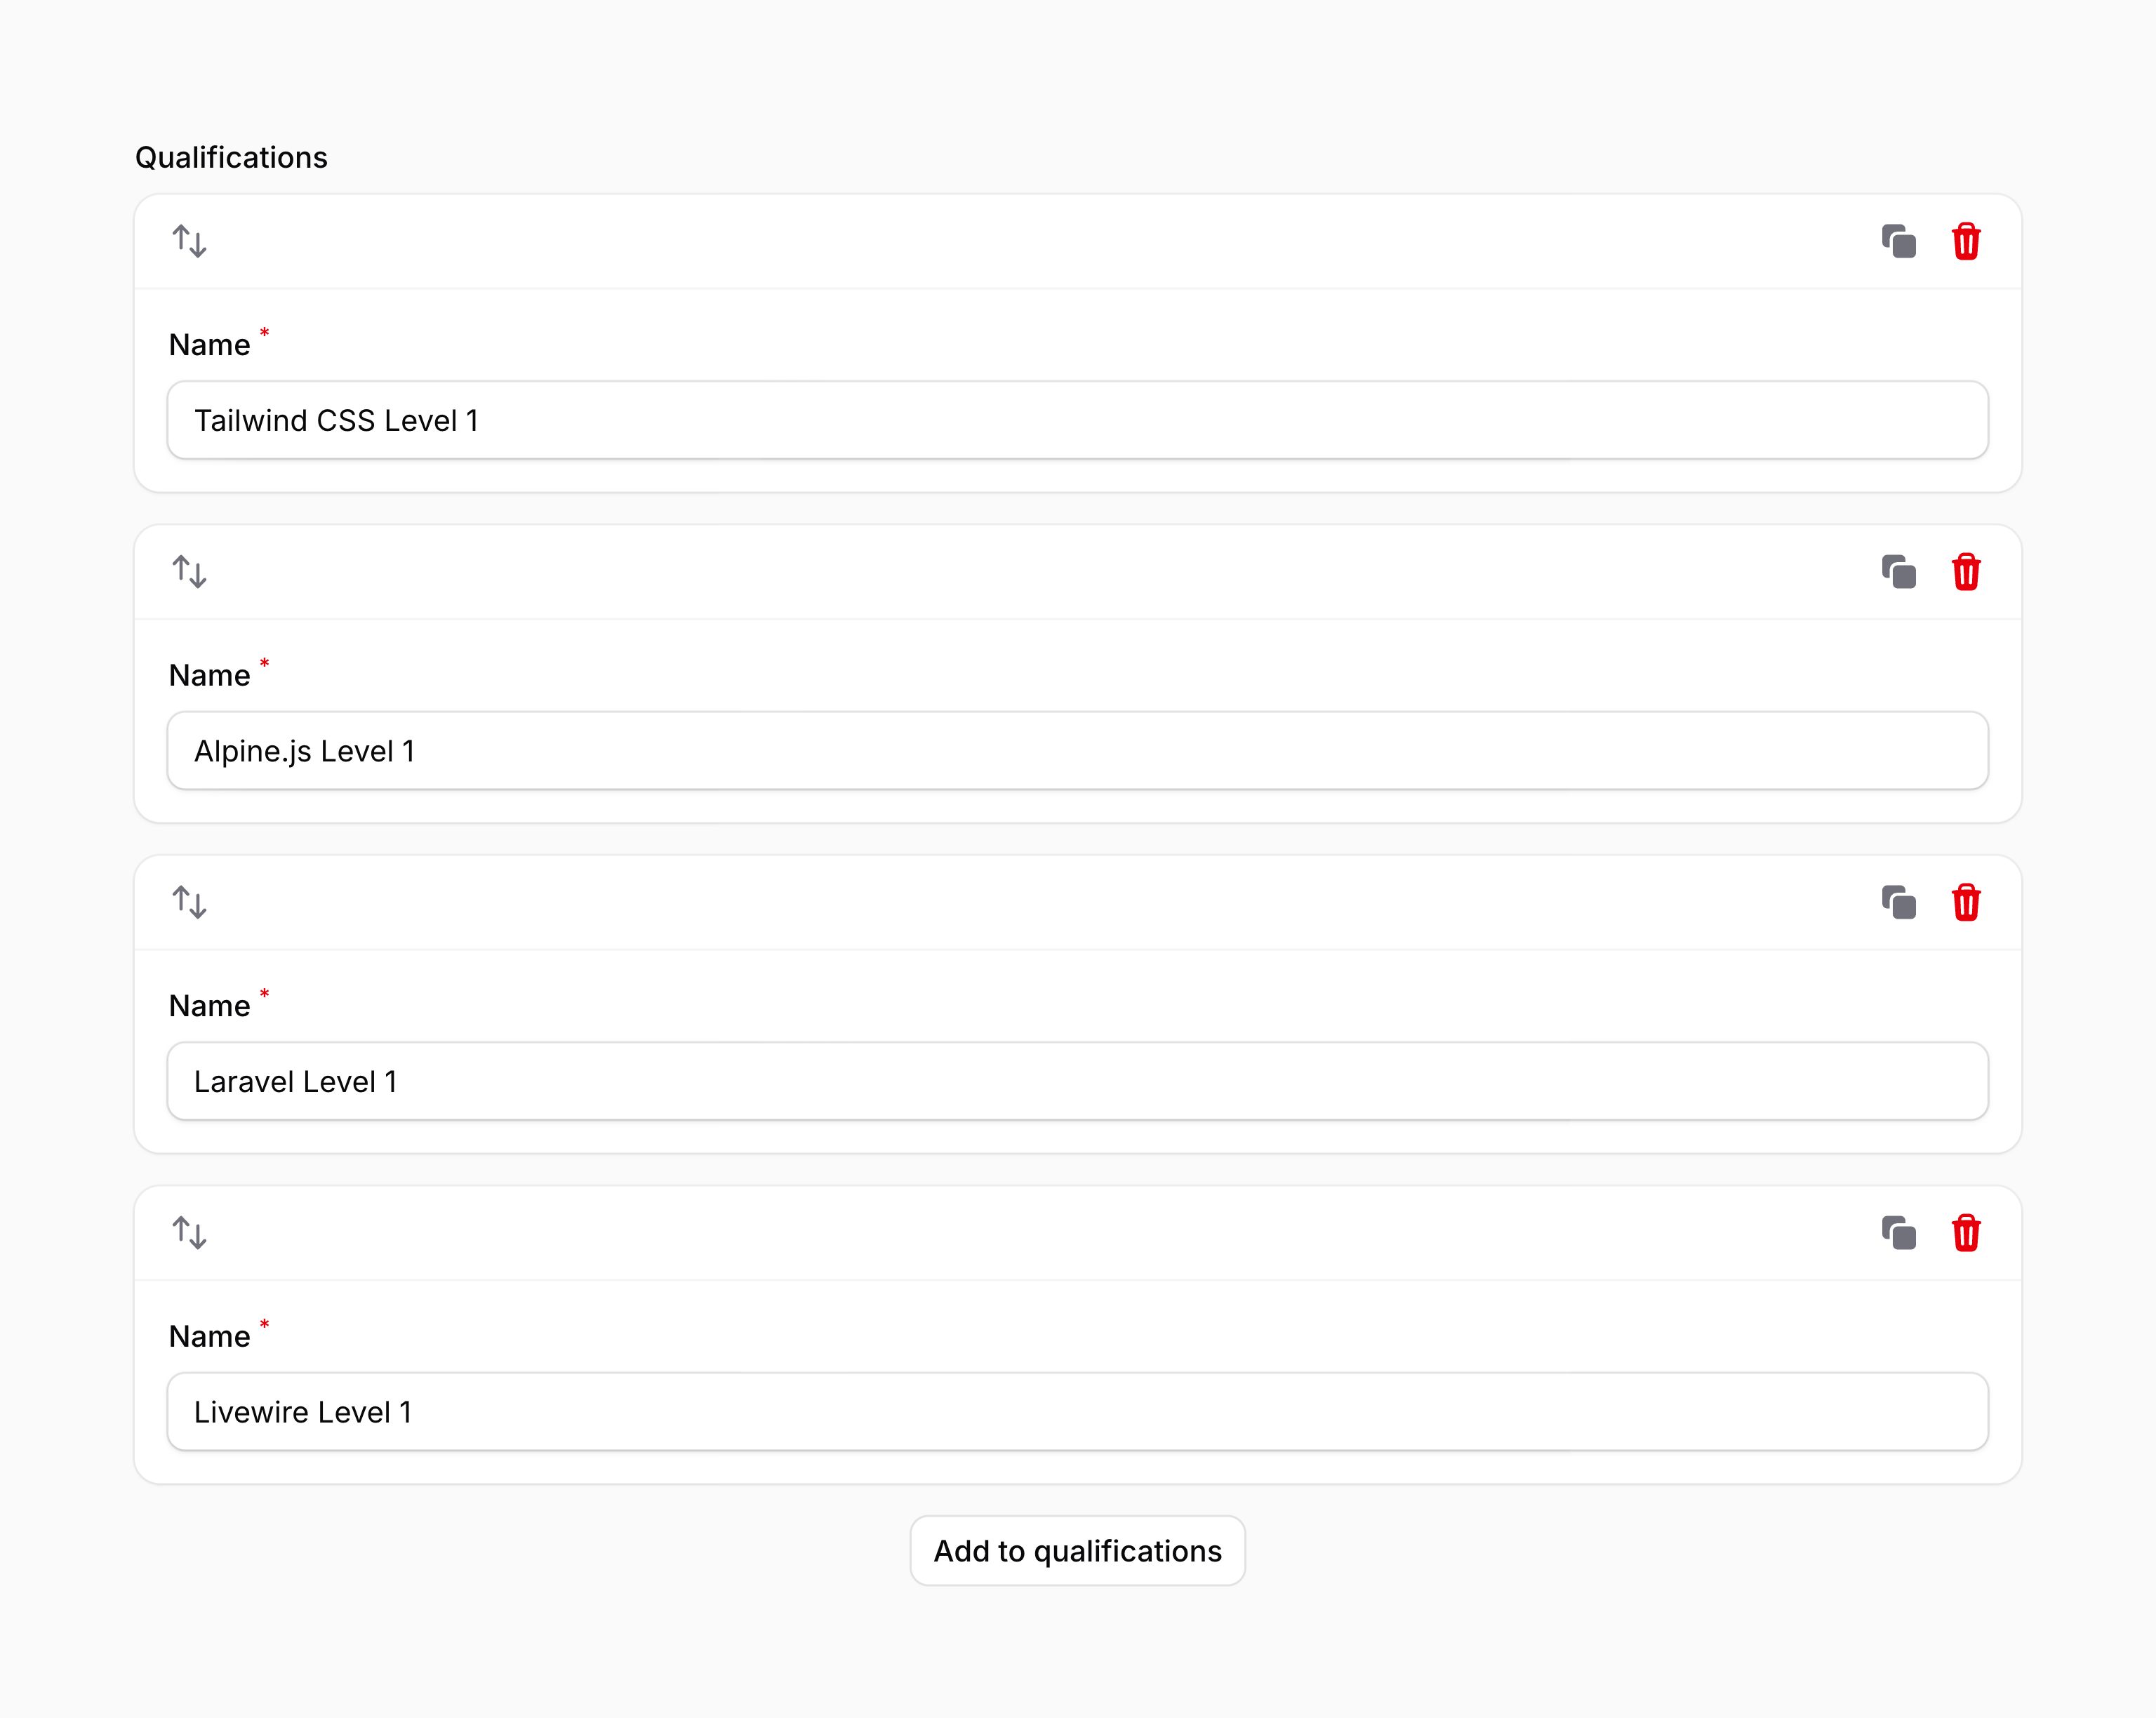Image resolution: width=2156 pixels, height=1718 pixels.
Task: Click the Livewire Level 1 text input
Action: tap(1077, 1412)
